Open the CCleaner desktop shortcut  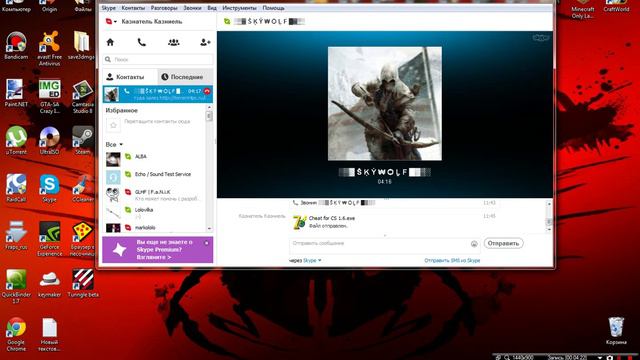point(82,188)
